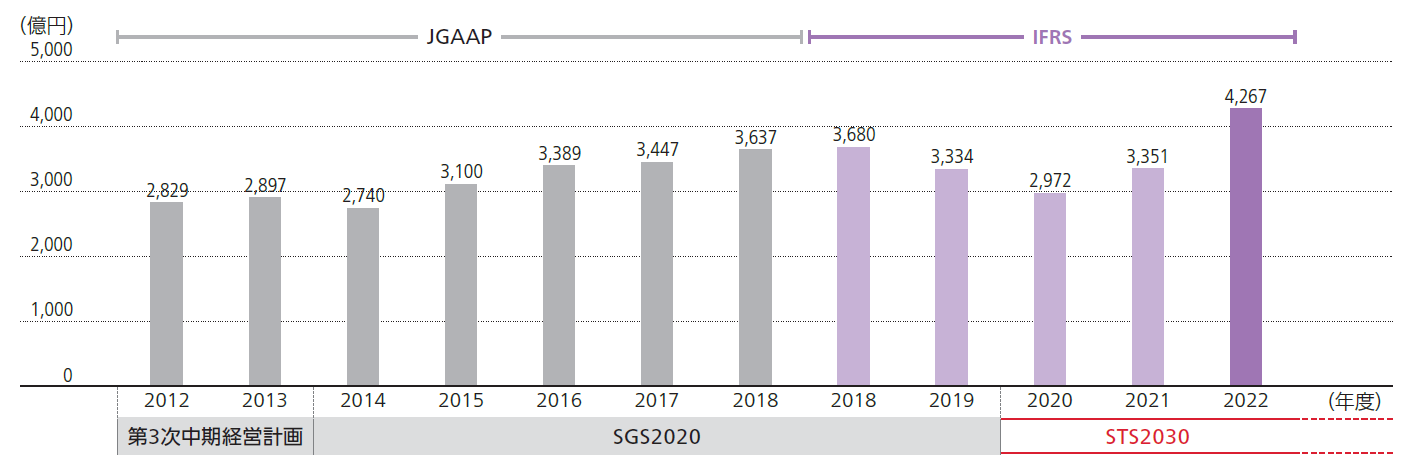
Task: Select the 2018 label under the 3,680 bar
Action: [853, 401]
